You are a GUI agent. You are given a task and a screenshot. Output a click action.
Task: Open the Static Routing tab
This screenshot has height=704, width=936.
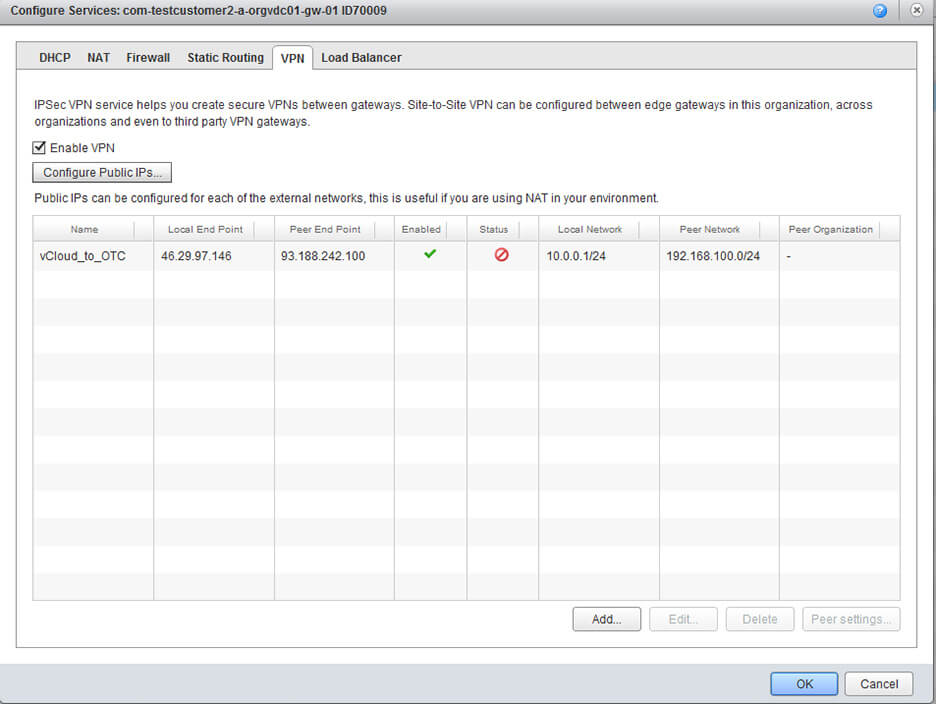[225, 57]
